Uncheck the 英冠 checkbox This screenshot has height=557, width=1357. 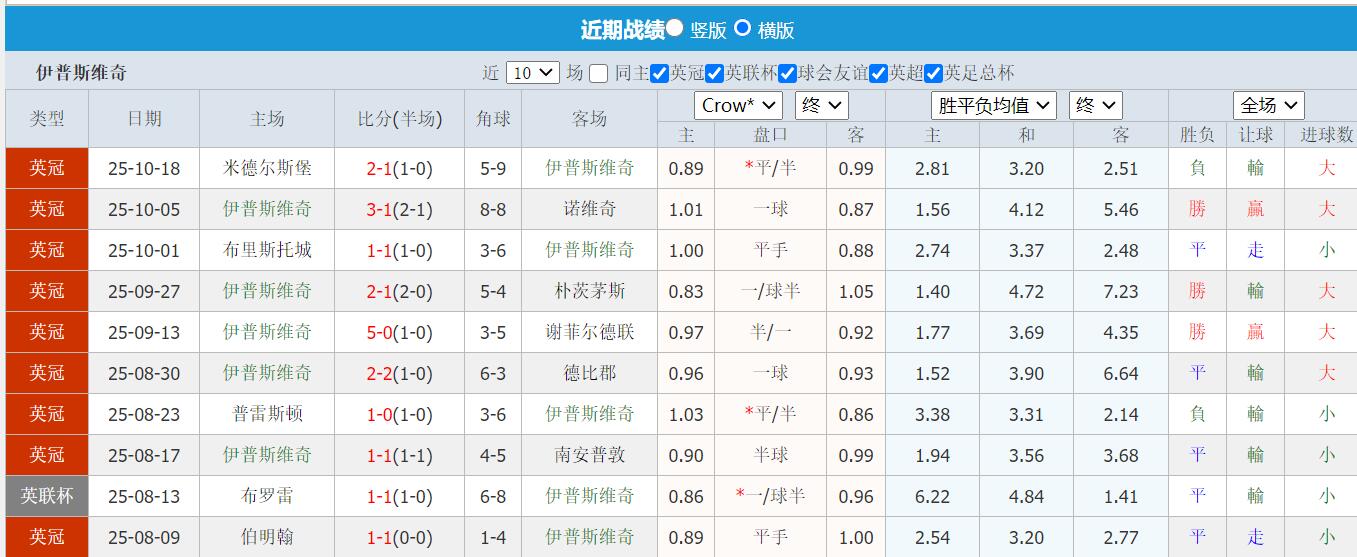click(659, 73)
